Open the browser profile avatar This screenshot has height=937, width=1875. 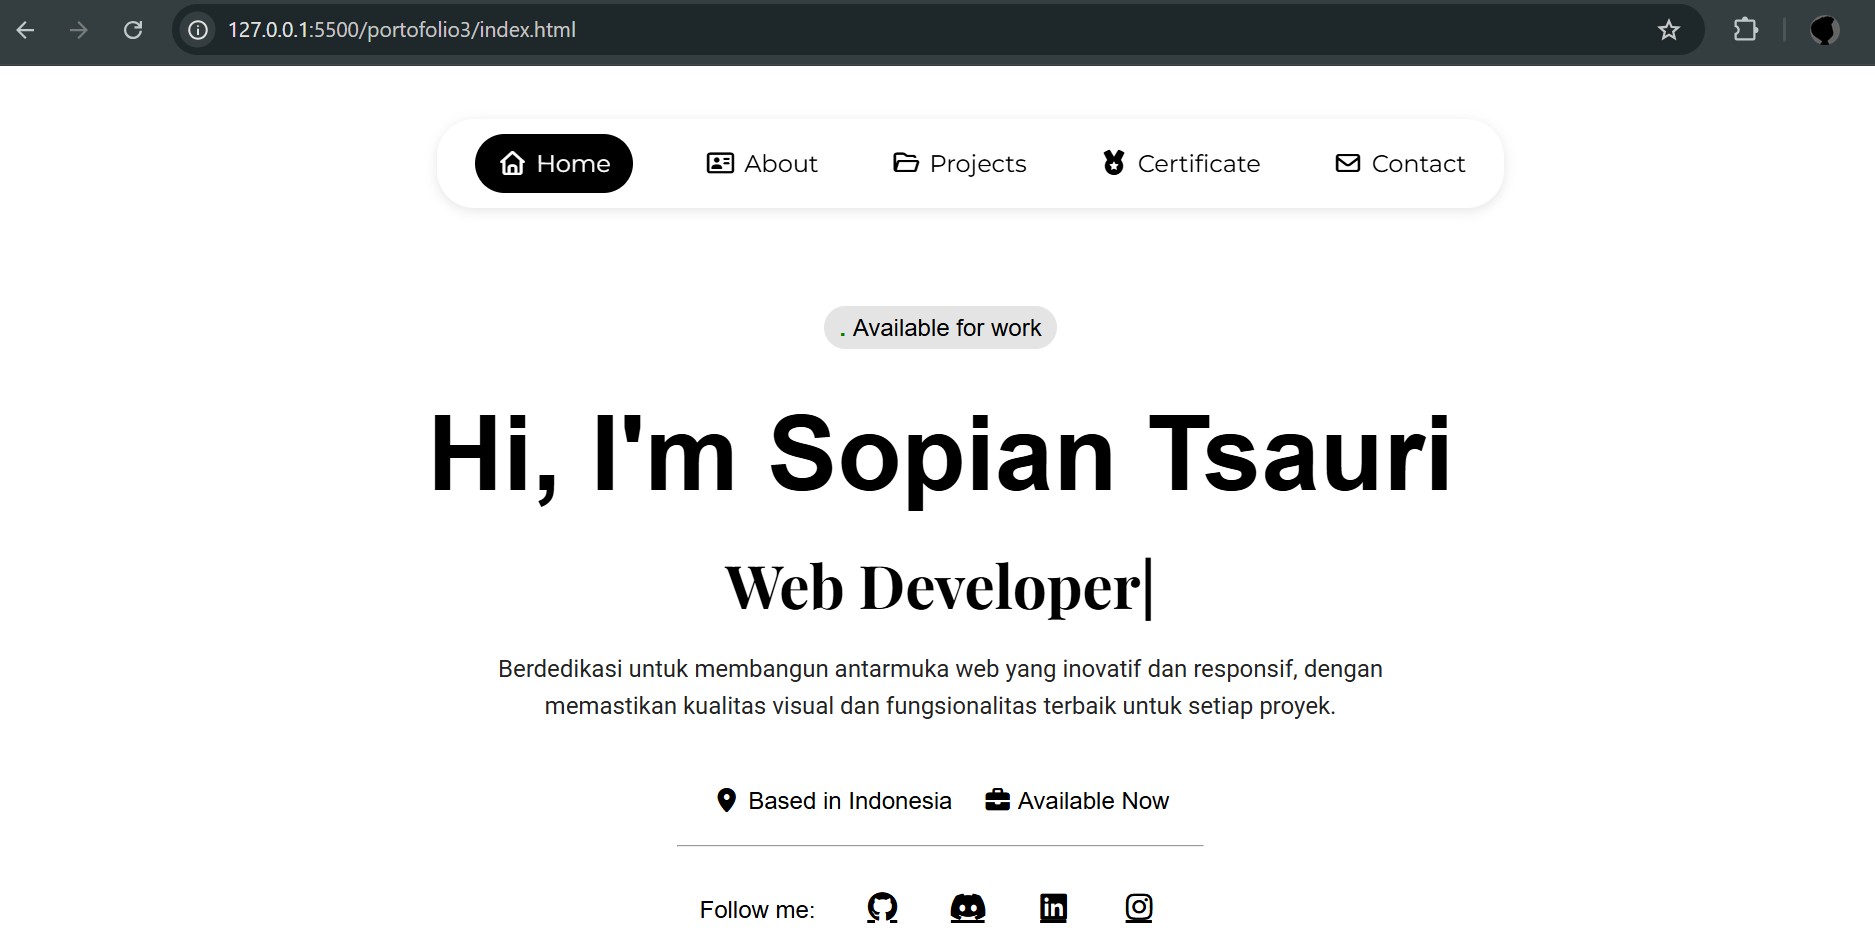1825,30
